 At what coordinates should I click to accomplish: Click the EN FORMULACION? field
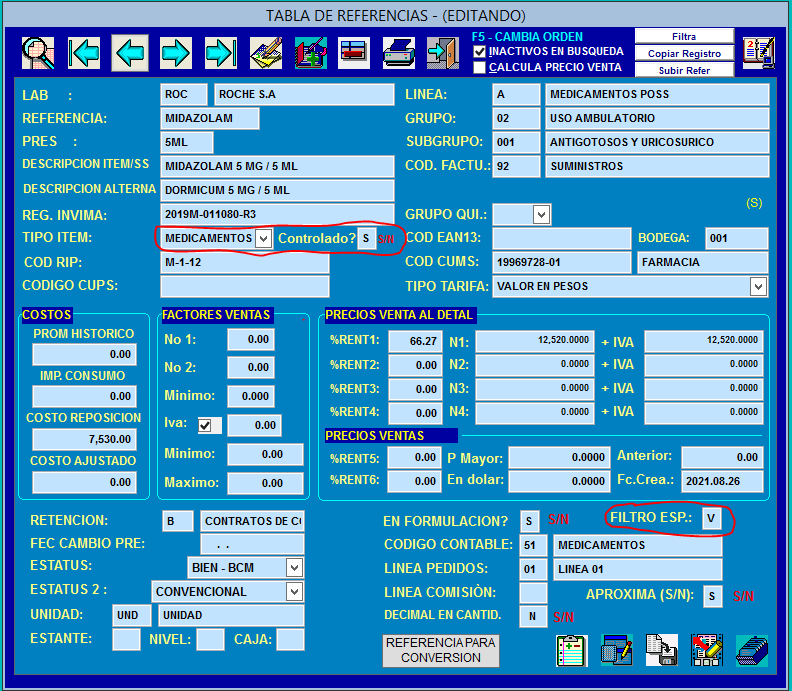pyautogui.click(x=529, y=521)
